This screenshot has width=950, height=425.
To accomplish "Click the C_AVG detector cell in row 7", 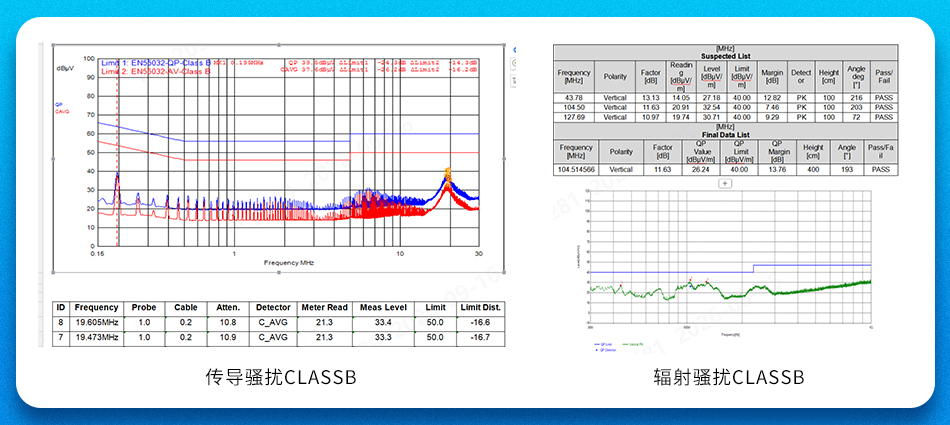I will (x=273, y=337).
